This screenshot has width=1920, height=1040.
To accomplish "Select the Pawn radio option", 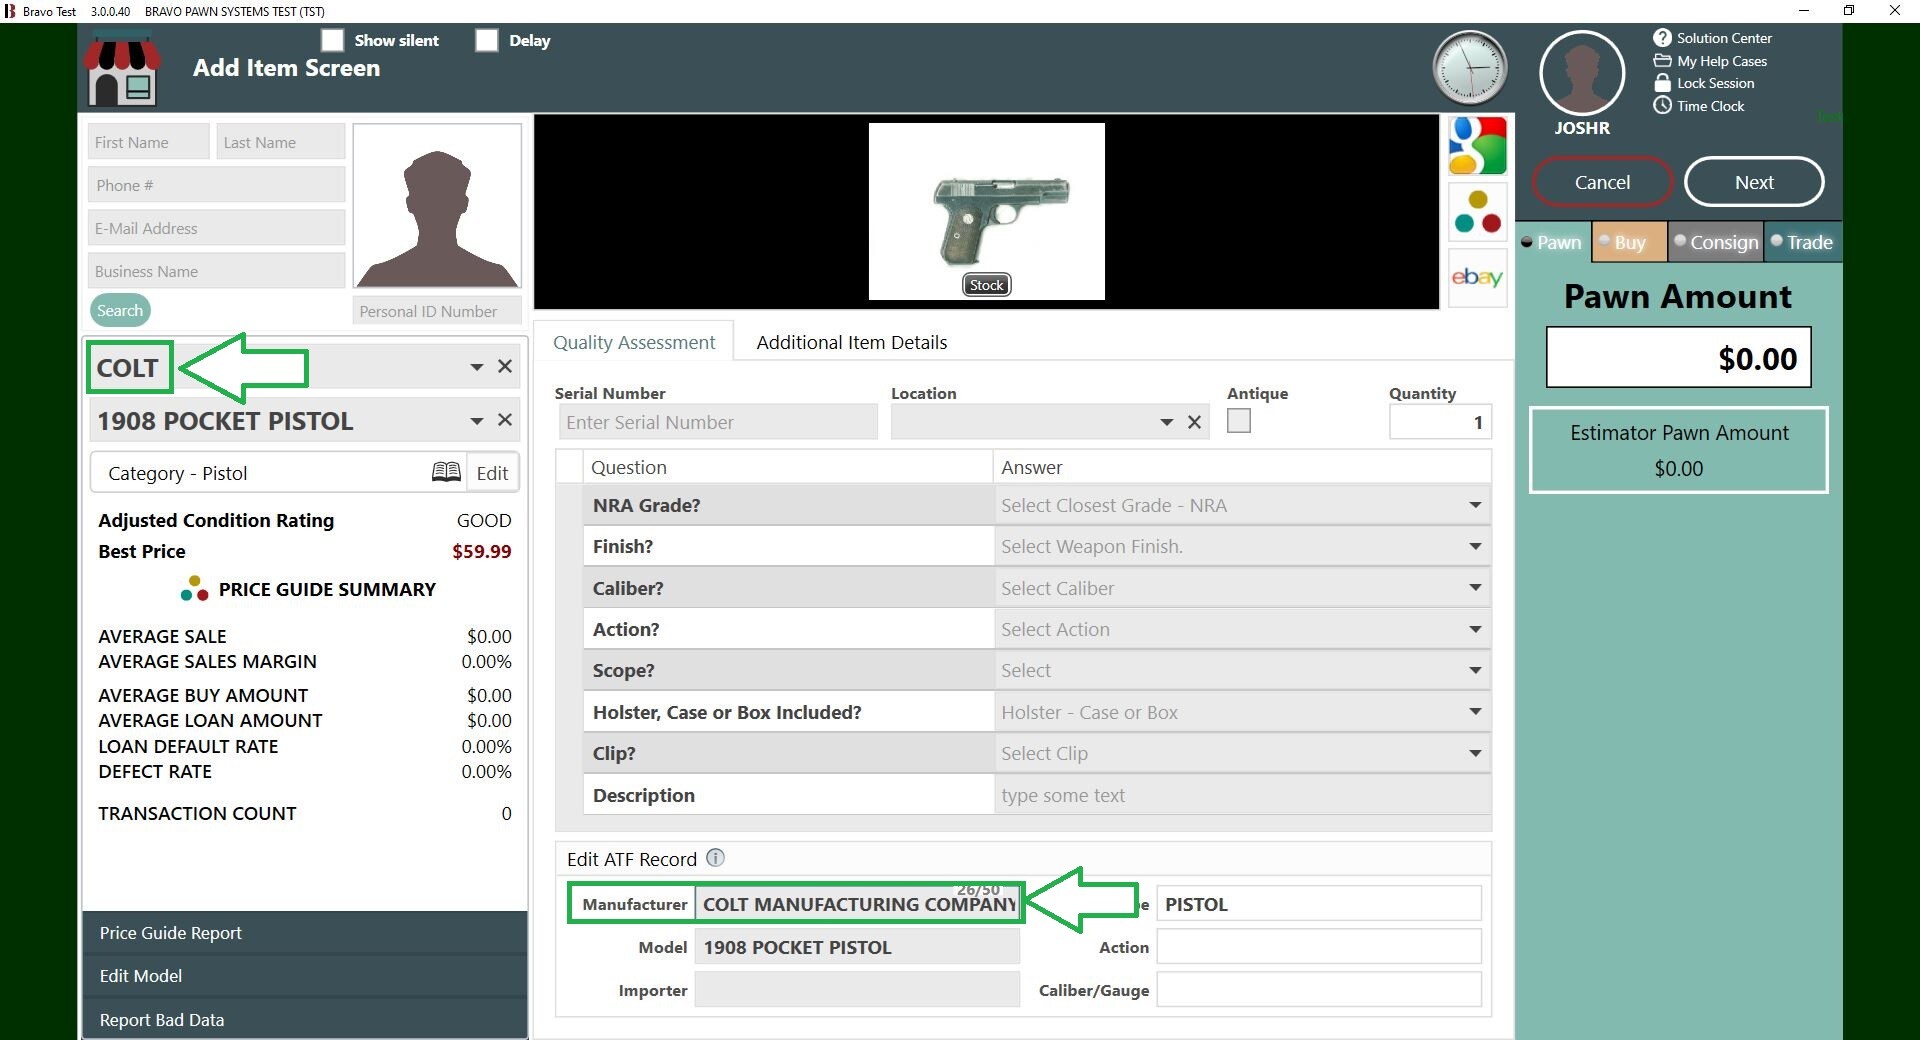I will (x=1527, y=242).
